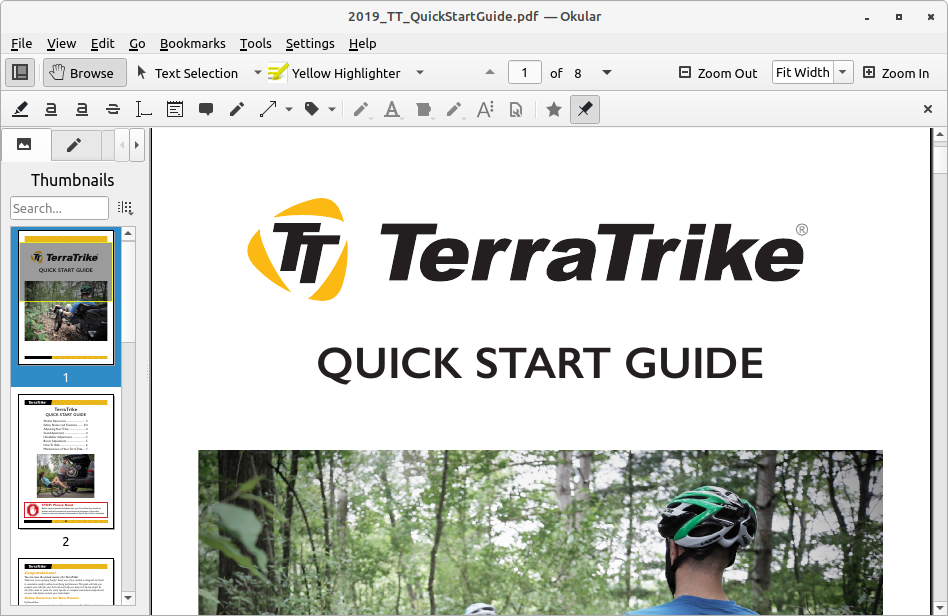Select the Inline Note tool

[175, 109]
